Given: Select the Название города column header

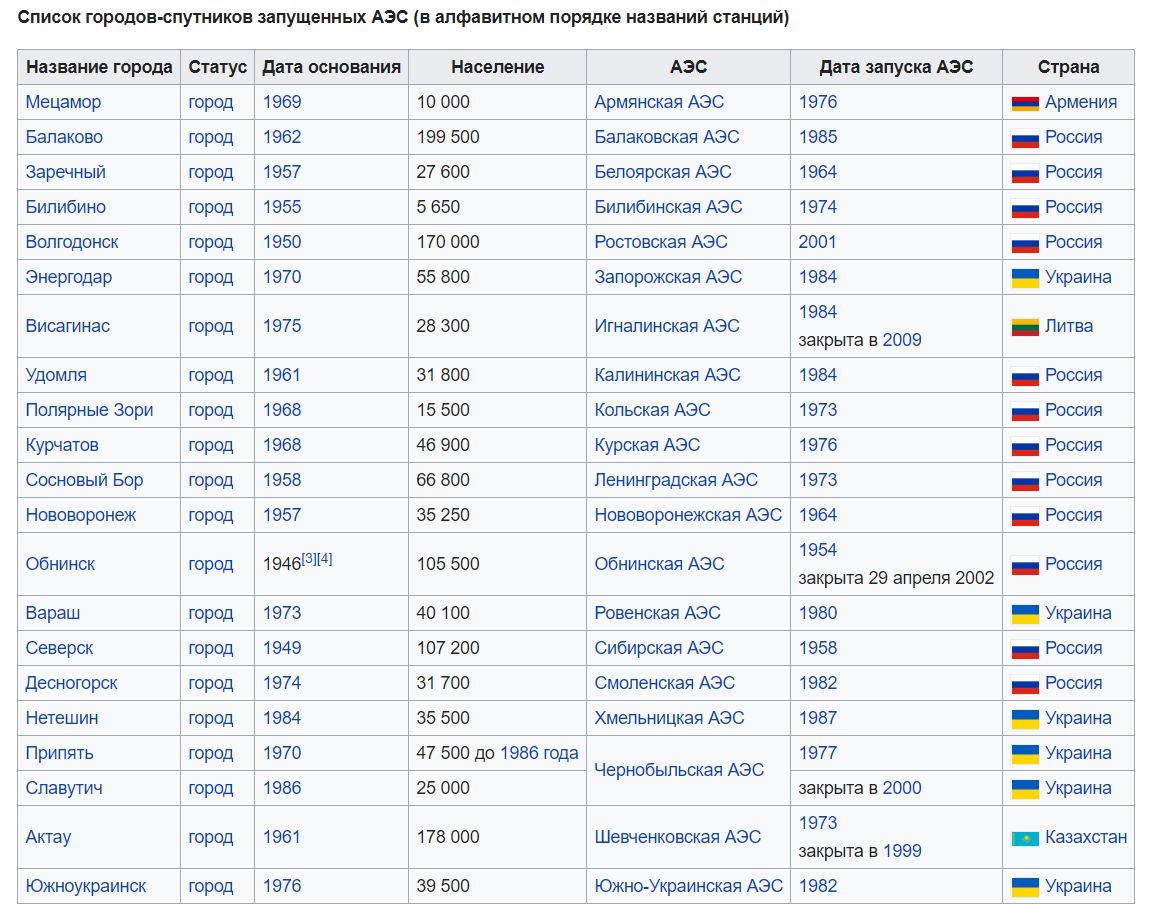Looking at the screenshot, I should [99, 67].
